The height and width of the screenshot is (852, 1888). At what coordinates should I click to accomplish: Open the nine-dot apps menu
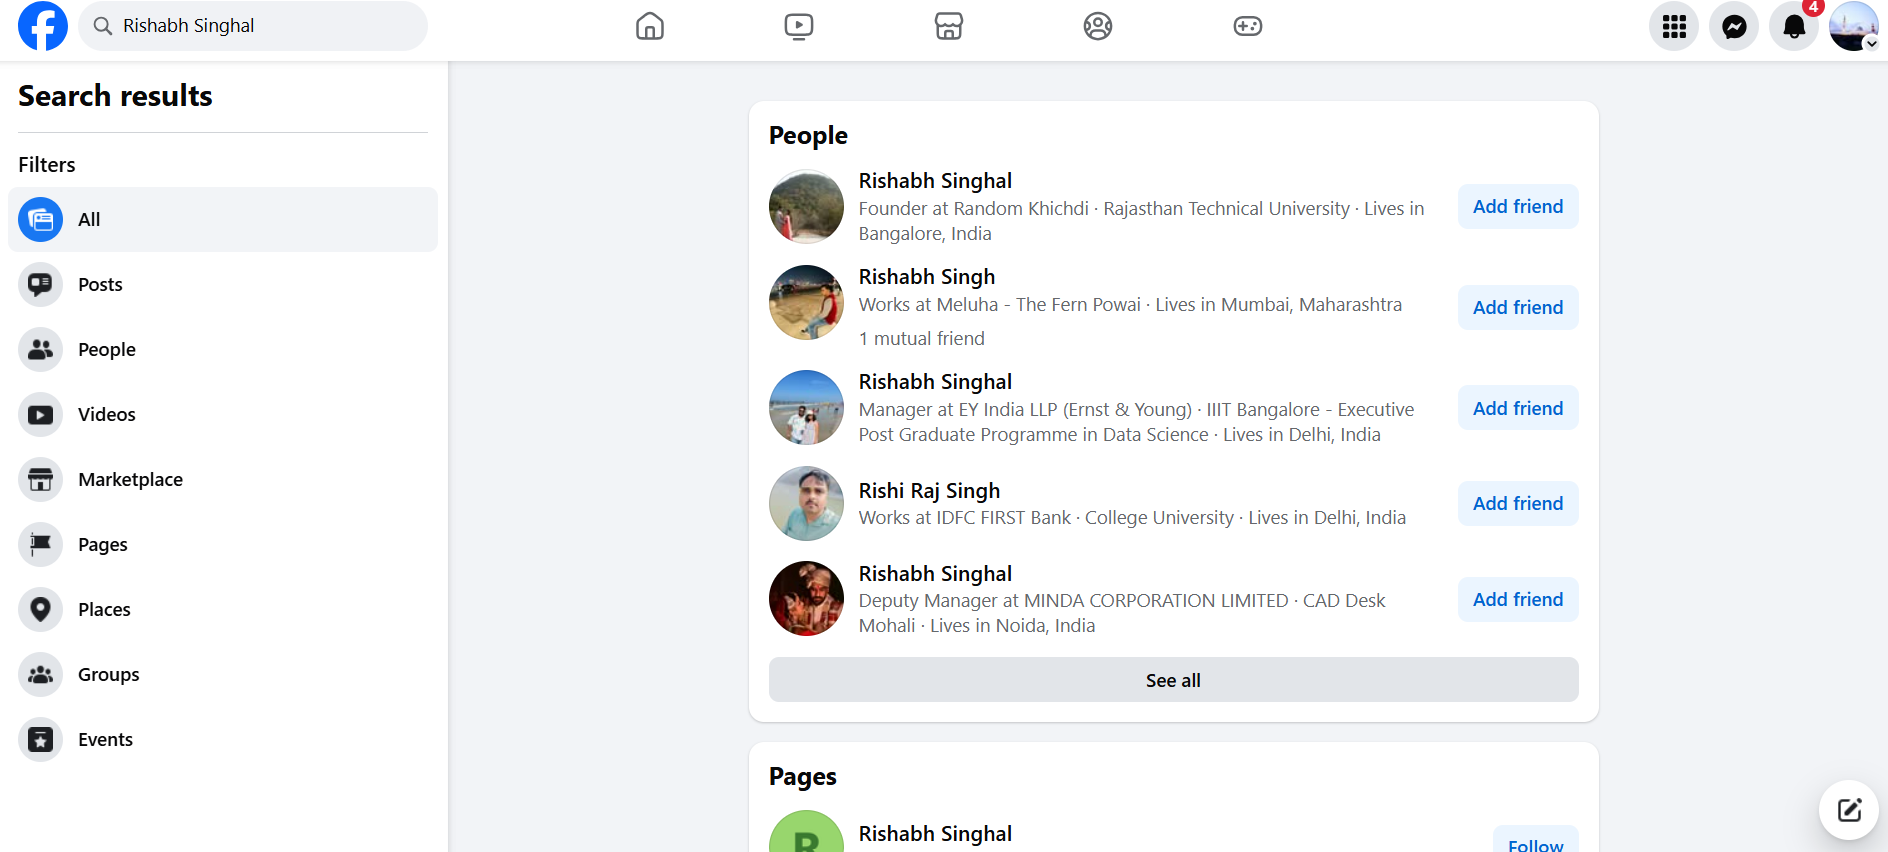(1674, 27)
